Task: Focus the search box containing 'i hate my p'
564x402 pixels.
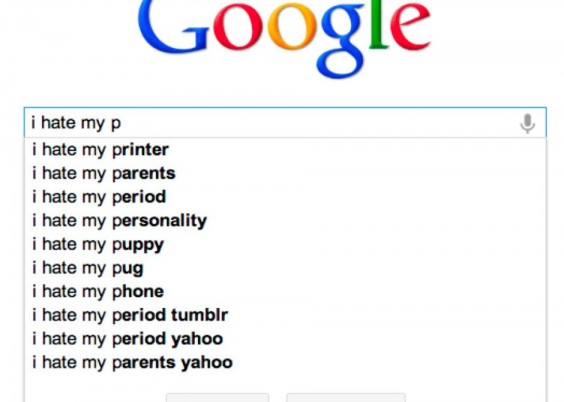Action: coord(285,122)
